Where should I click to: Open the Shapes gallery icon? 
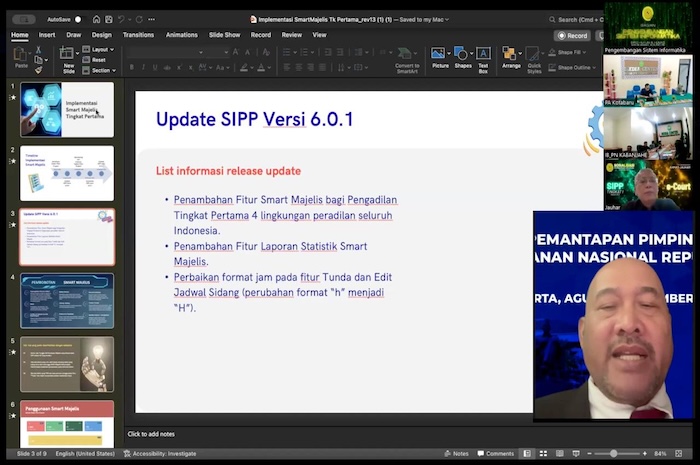click(x=462, y=58)
